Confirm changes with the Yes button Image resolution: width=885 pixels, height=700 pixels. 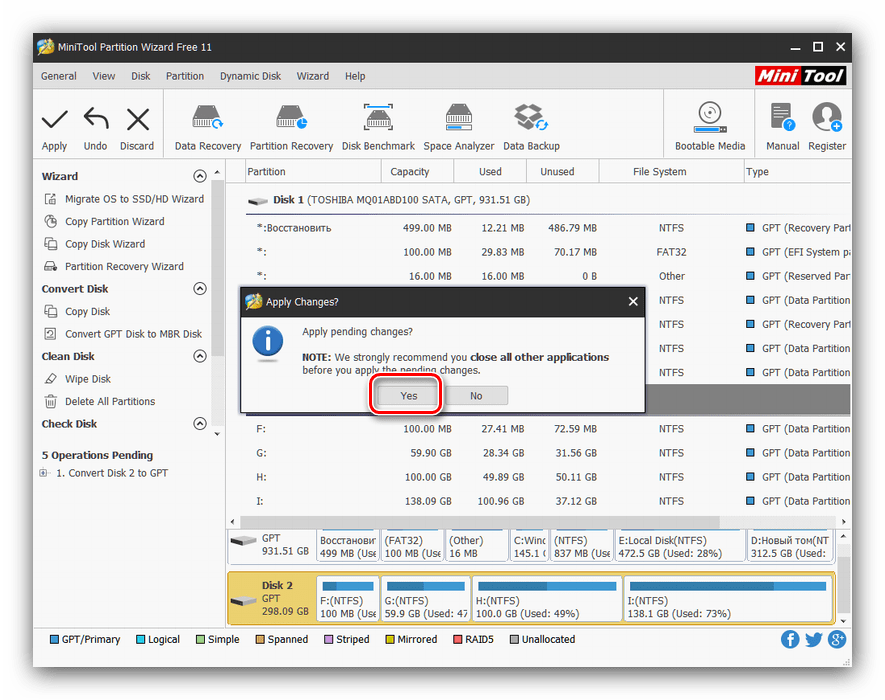coord(409,396)
